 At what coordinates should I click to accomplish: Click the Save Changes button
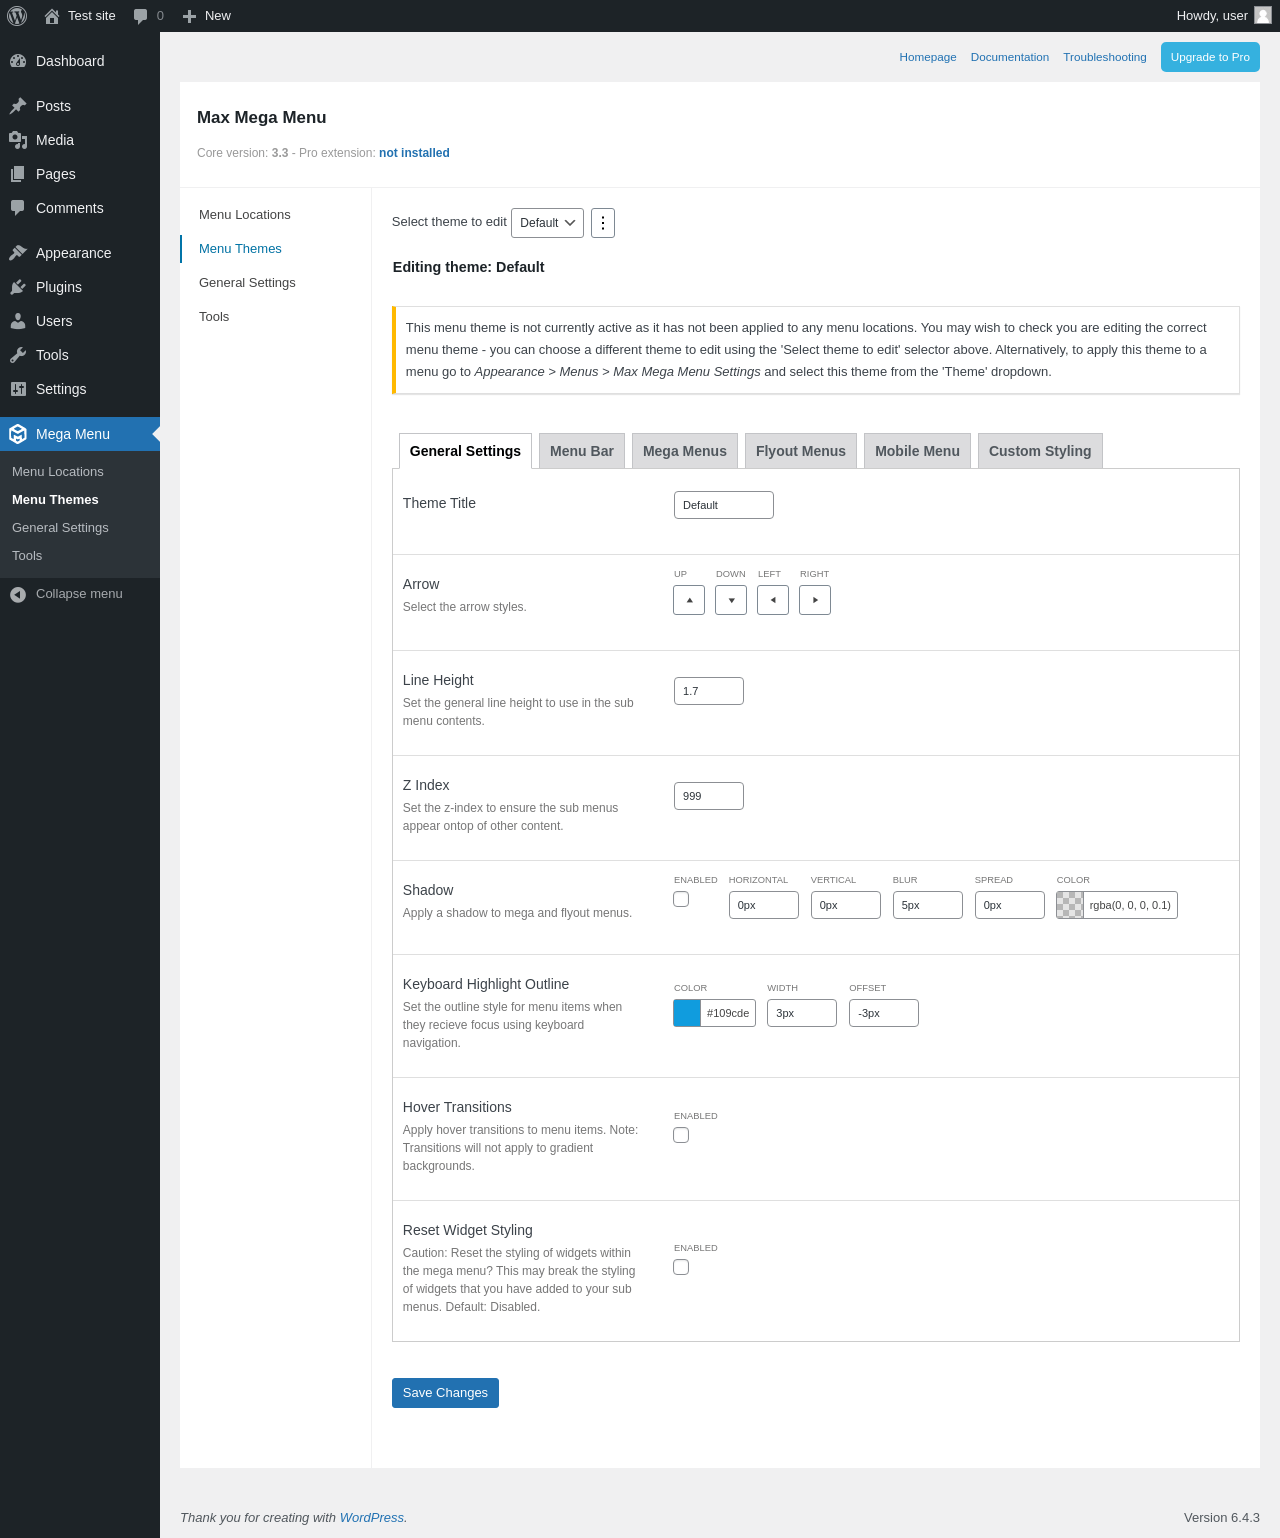click(x=445, y=1393)
